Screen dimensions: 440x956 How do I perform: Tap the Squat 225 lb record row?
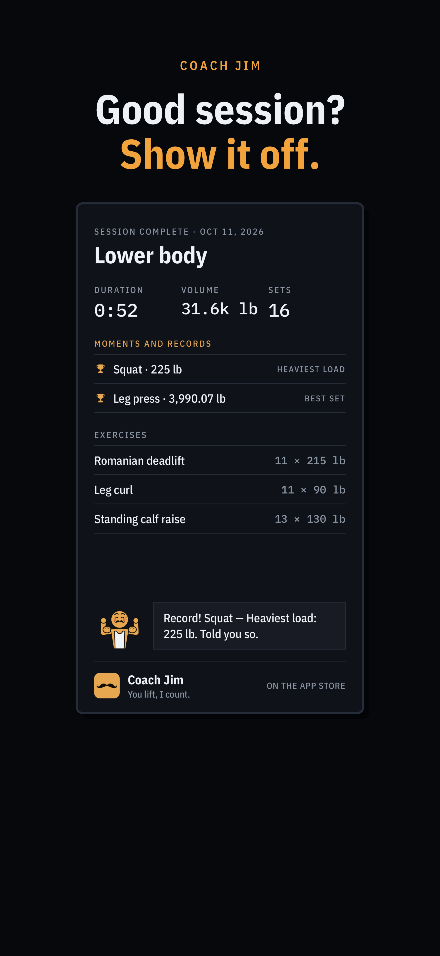coord(220,369)
